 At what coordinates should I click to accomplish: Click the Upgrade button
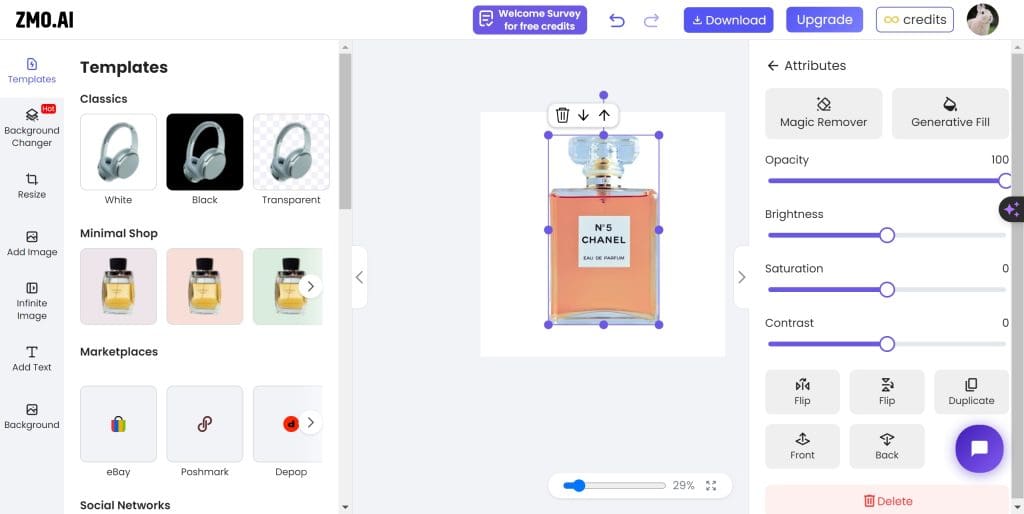[x=824, y=20]
